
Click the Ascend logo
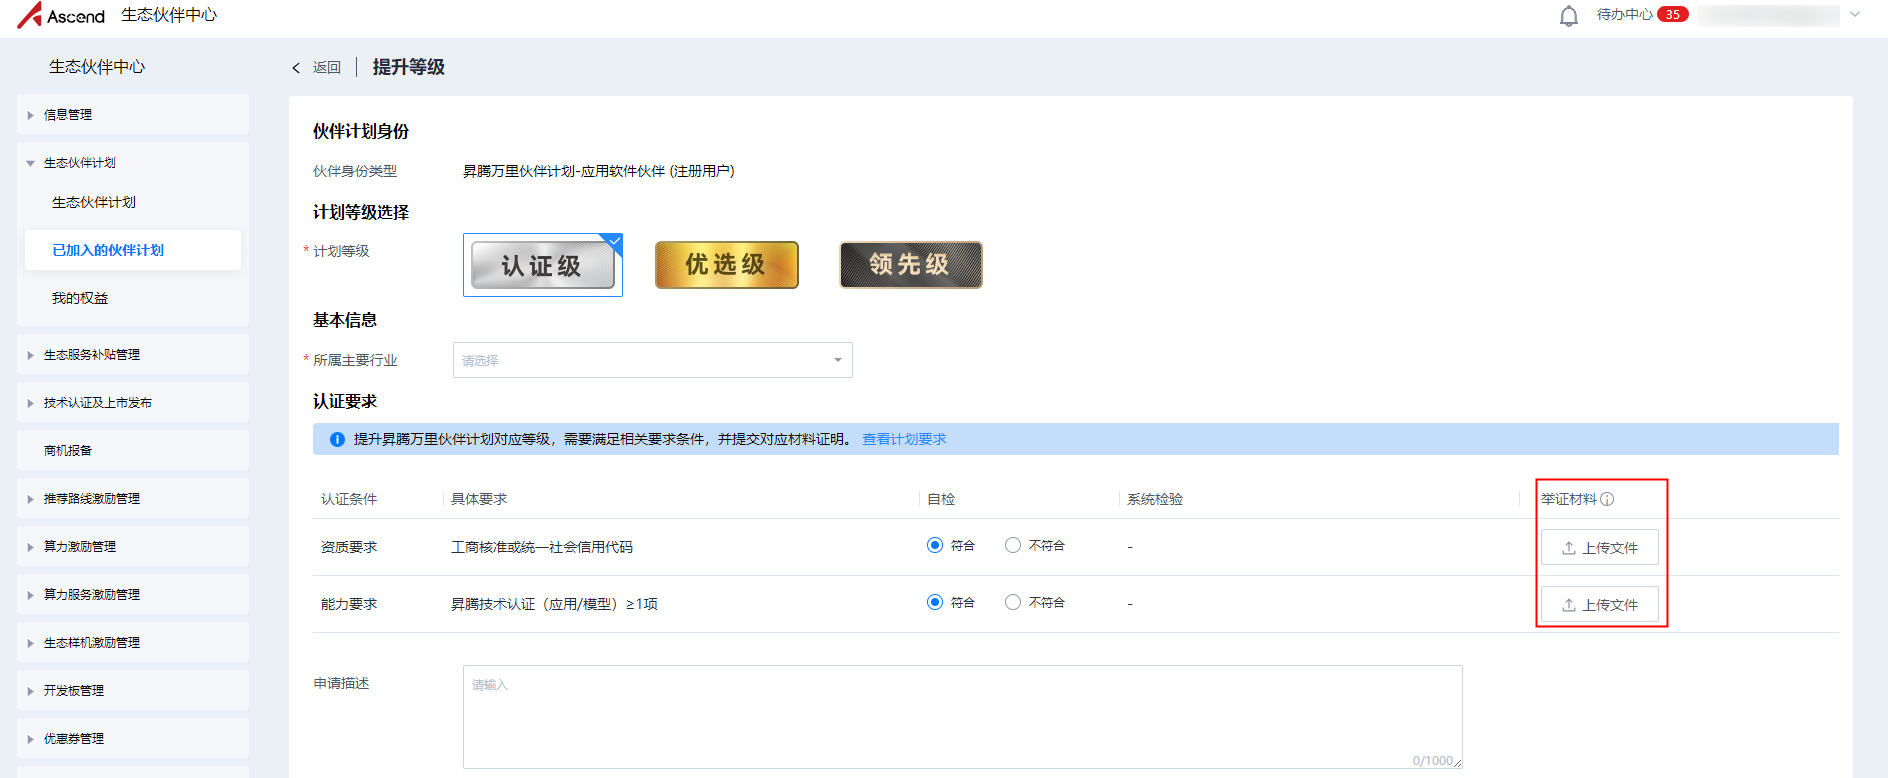click(61, 15)
